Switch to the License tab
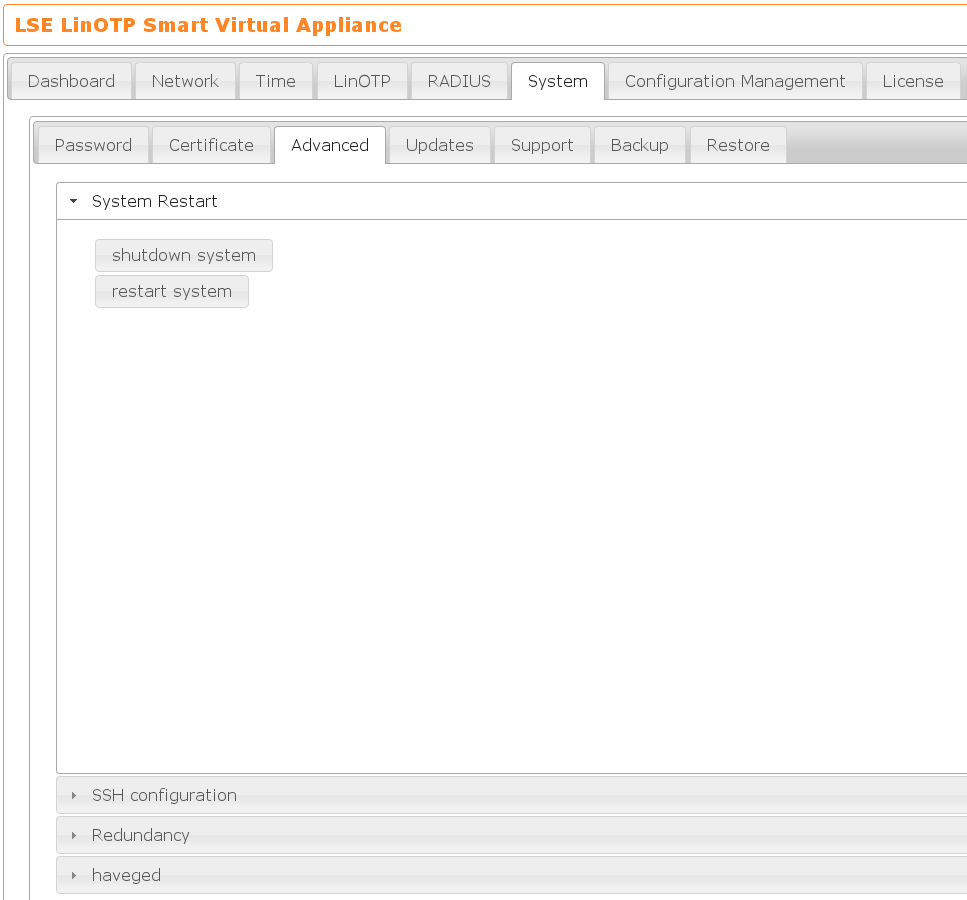Image resolution: width=967 pixels, height=900 pixels. click(912, 81)
